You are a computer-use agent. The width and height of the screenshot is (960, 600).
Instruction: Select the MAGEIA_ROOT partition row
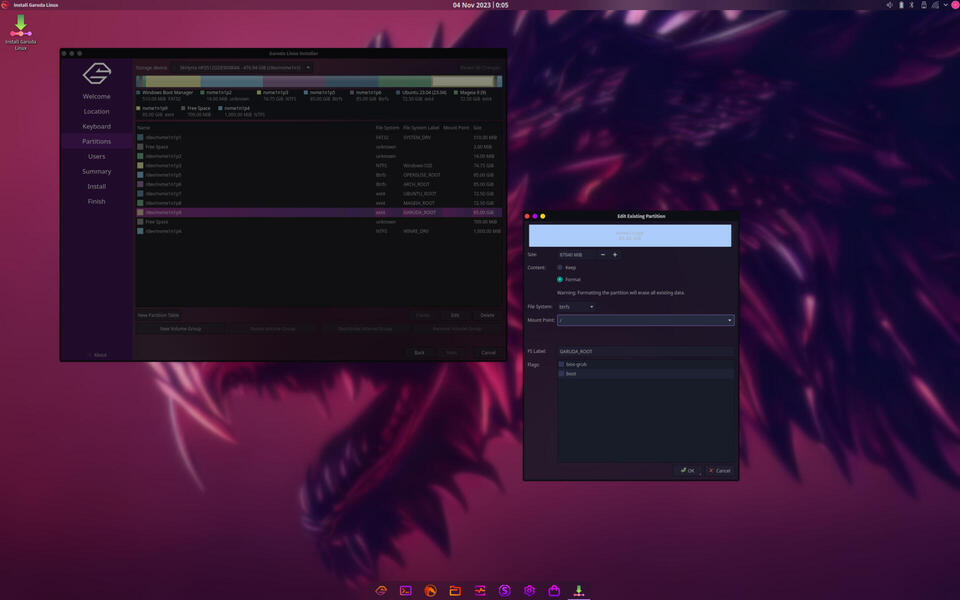pos(319,203)
